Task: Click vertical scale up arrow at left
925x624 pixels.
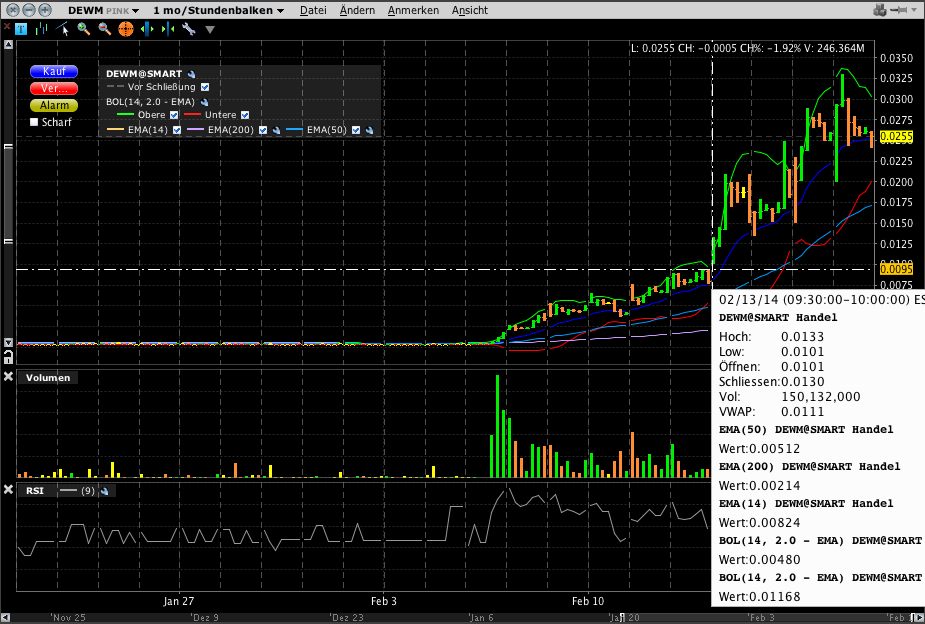Action: pos(8,44)
